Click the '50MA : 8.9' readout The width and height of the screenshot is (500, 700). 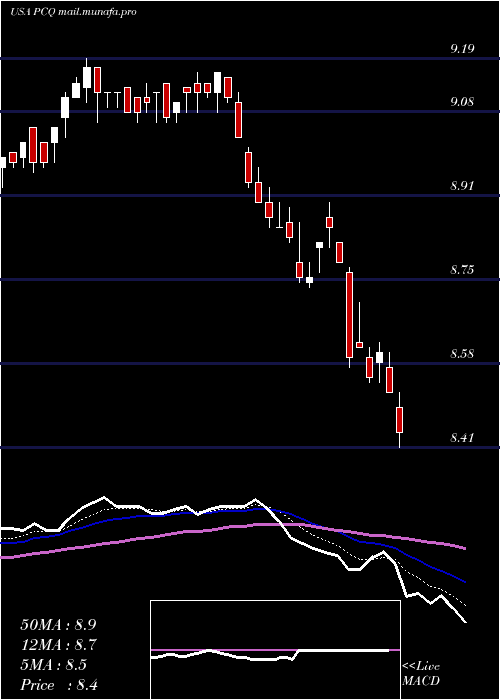[58, 625]
